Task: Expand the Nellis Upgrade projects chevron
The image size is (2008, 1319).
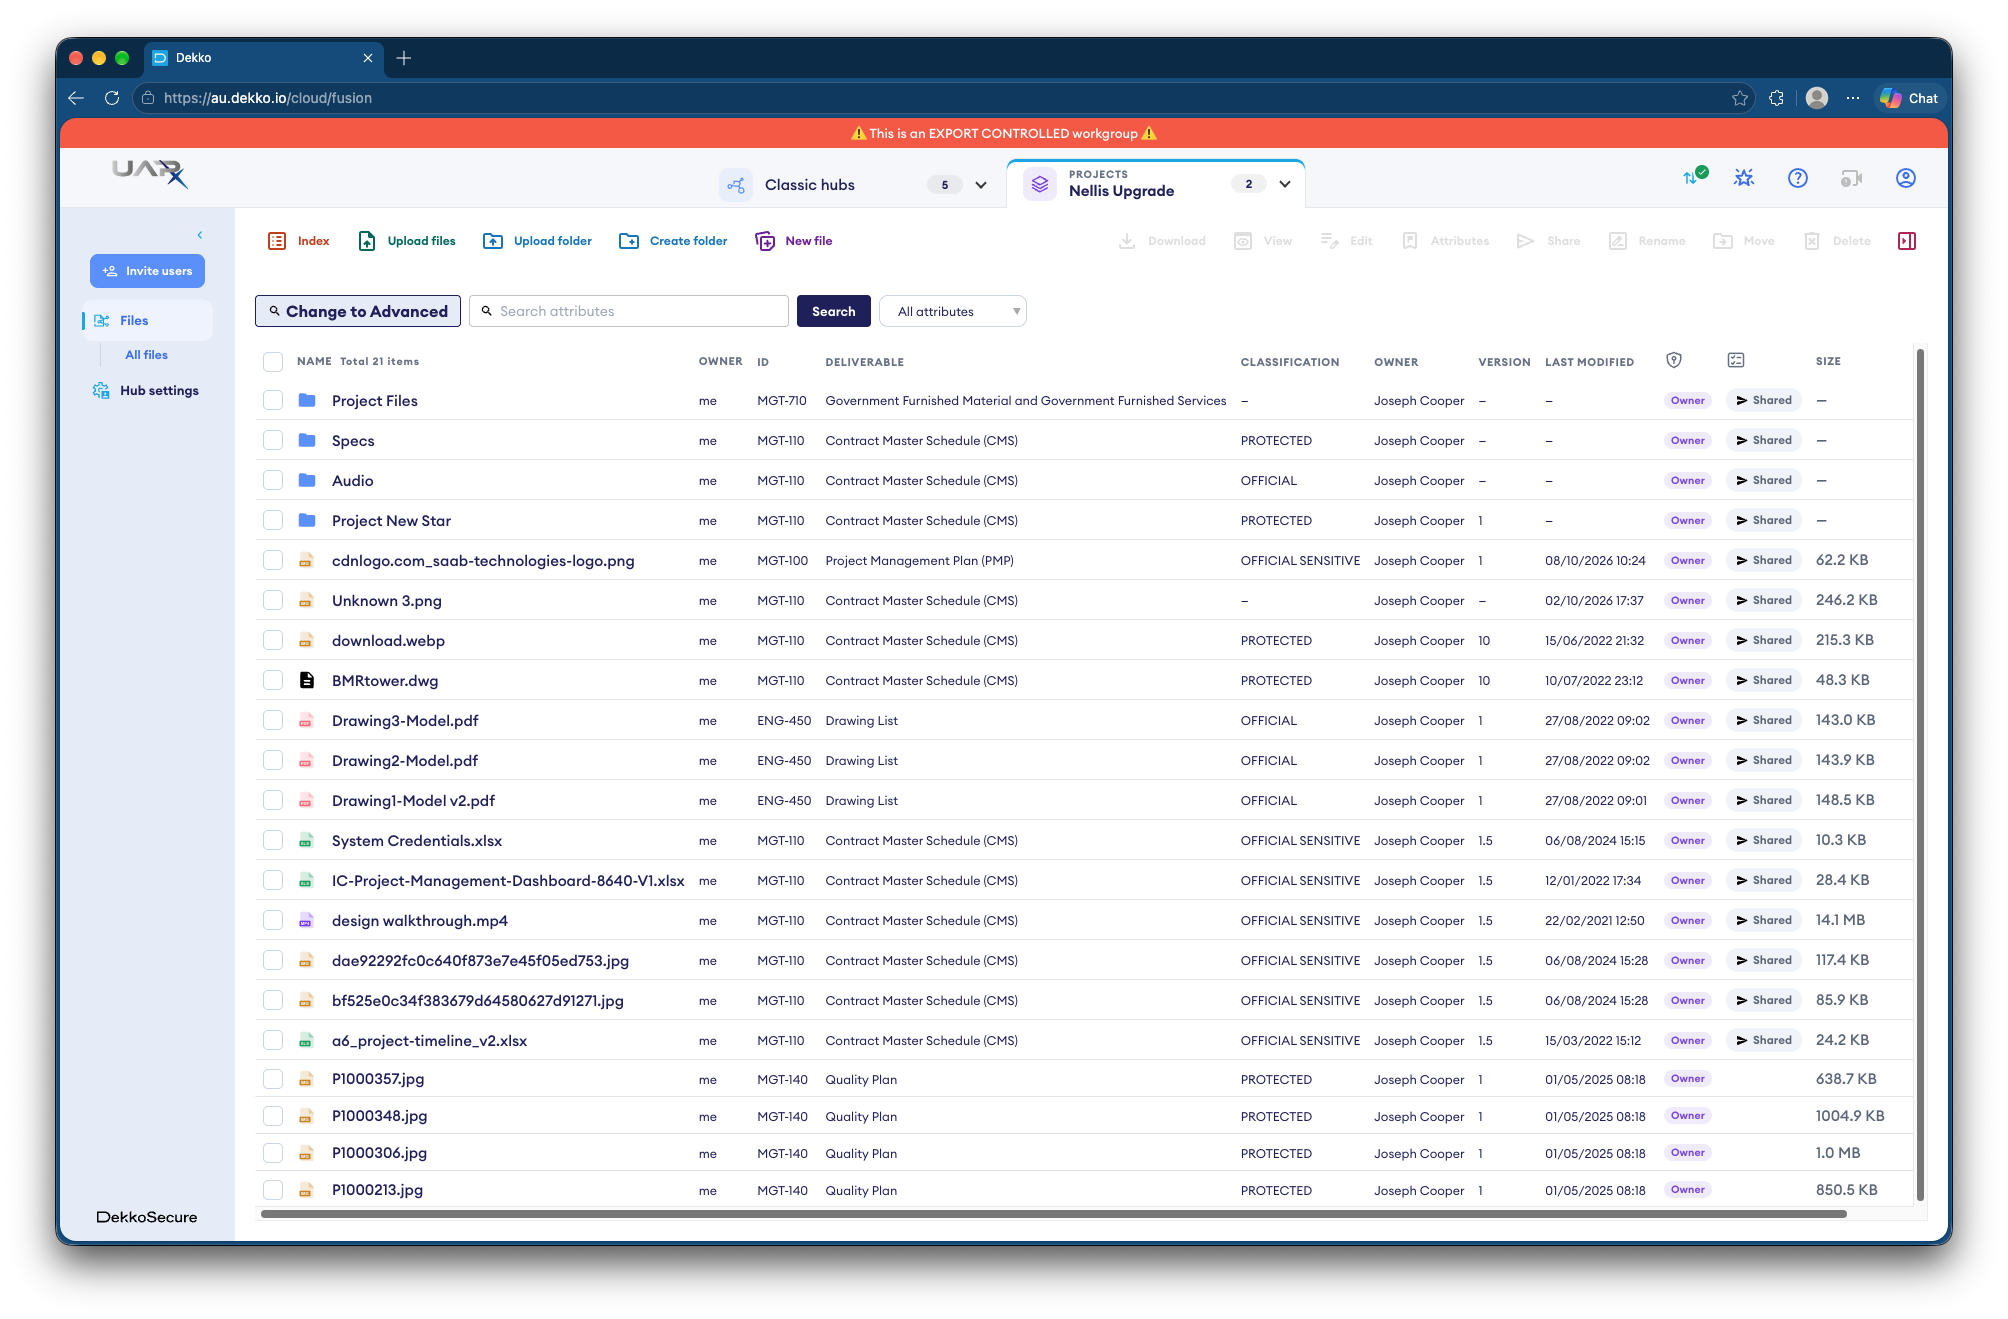Action: (x=1285, y=184)
